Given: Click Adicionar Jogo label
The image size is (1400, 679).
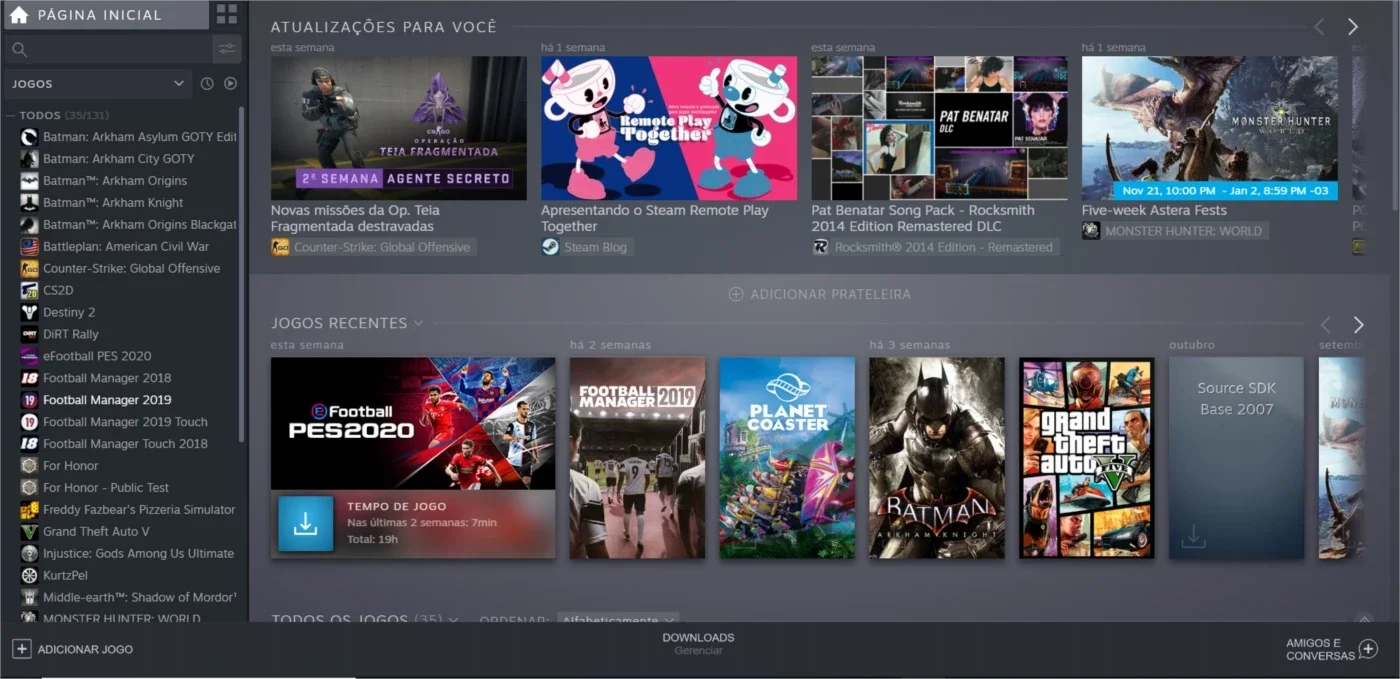Looking at the screenshot, I should [x=85, y=649].
